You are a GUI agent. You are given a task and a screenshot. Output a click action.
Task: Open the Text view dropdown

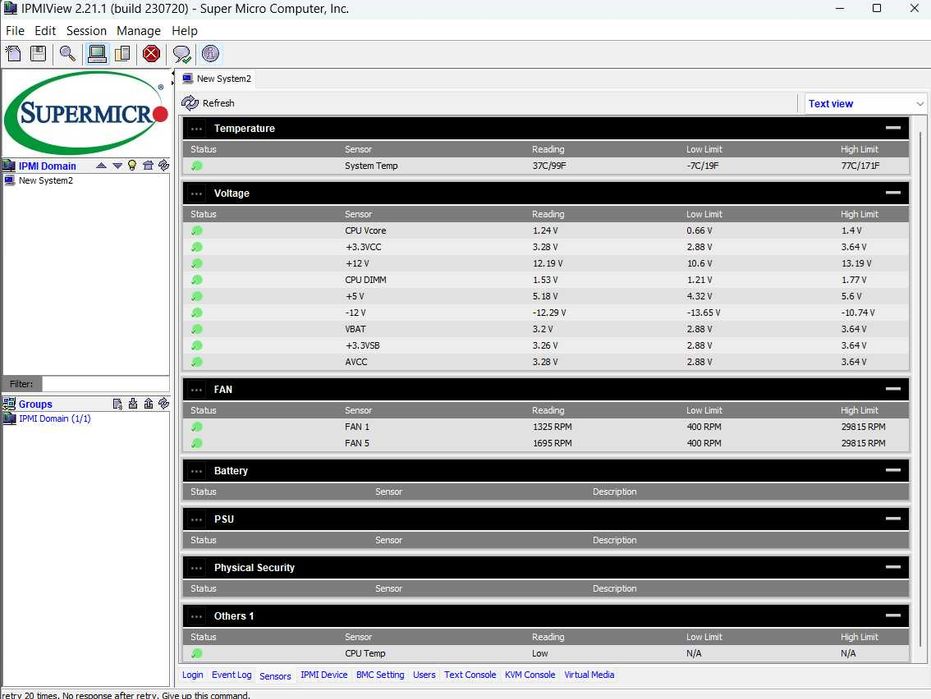click(866, 103)
